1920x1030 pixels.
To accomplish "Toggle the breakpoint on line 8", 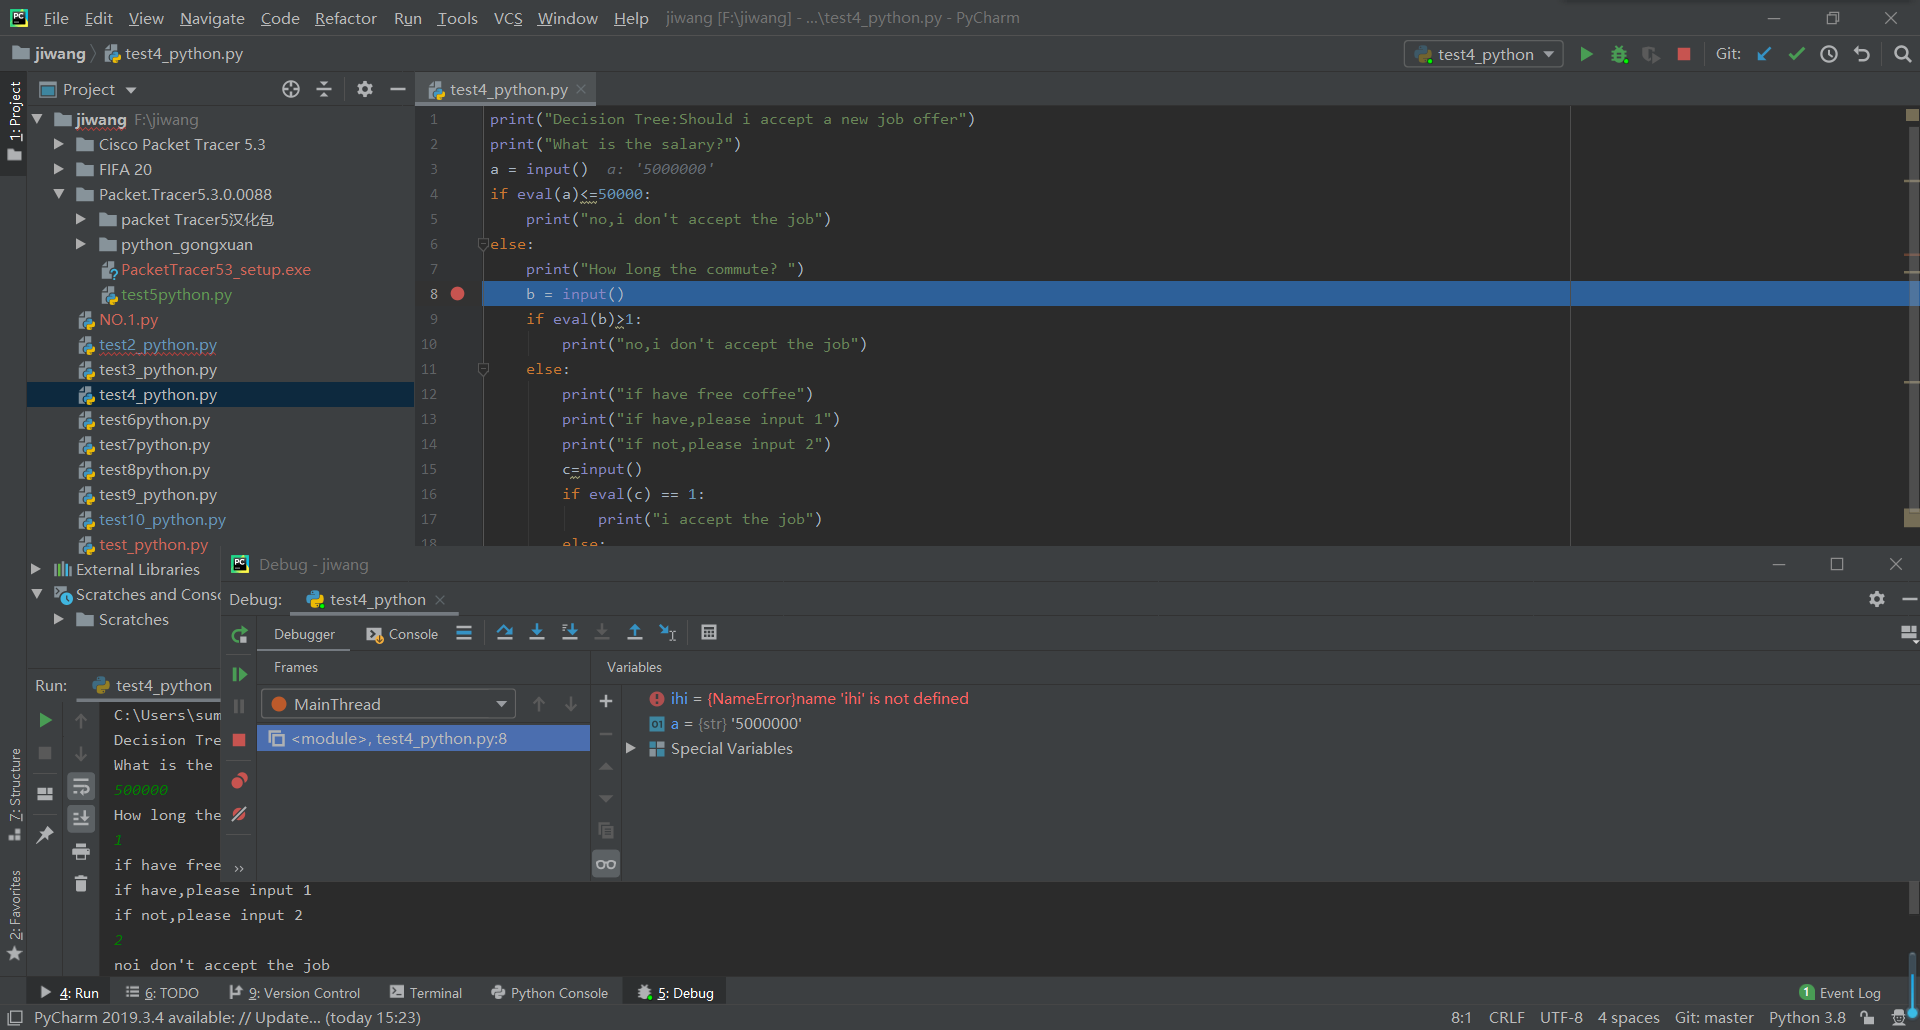I will click(457, 294).
